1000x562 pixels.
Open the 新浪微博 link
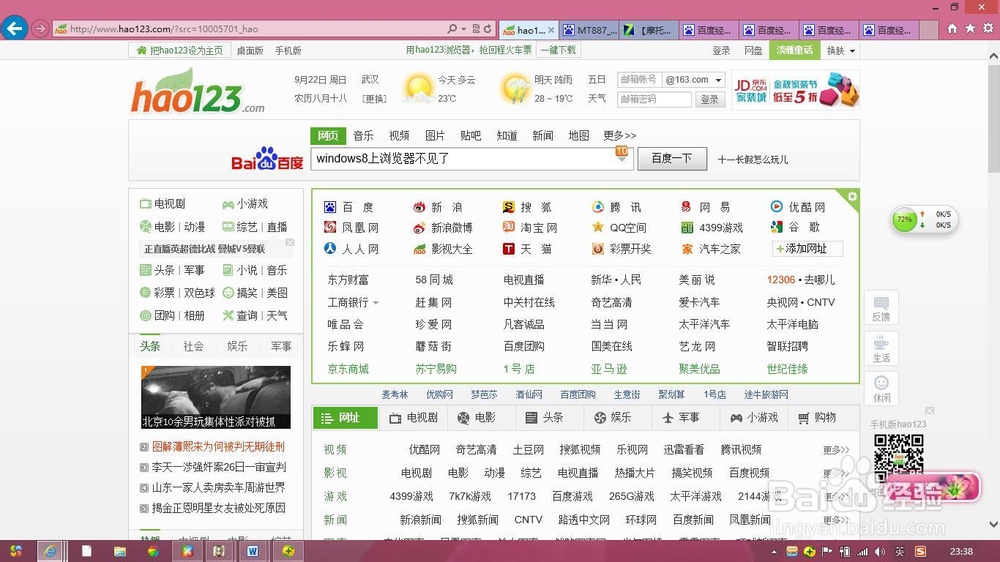click(443, 228)
